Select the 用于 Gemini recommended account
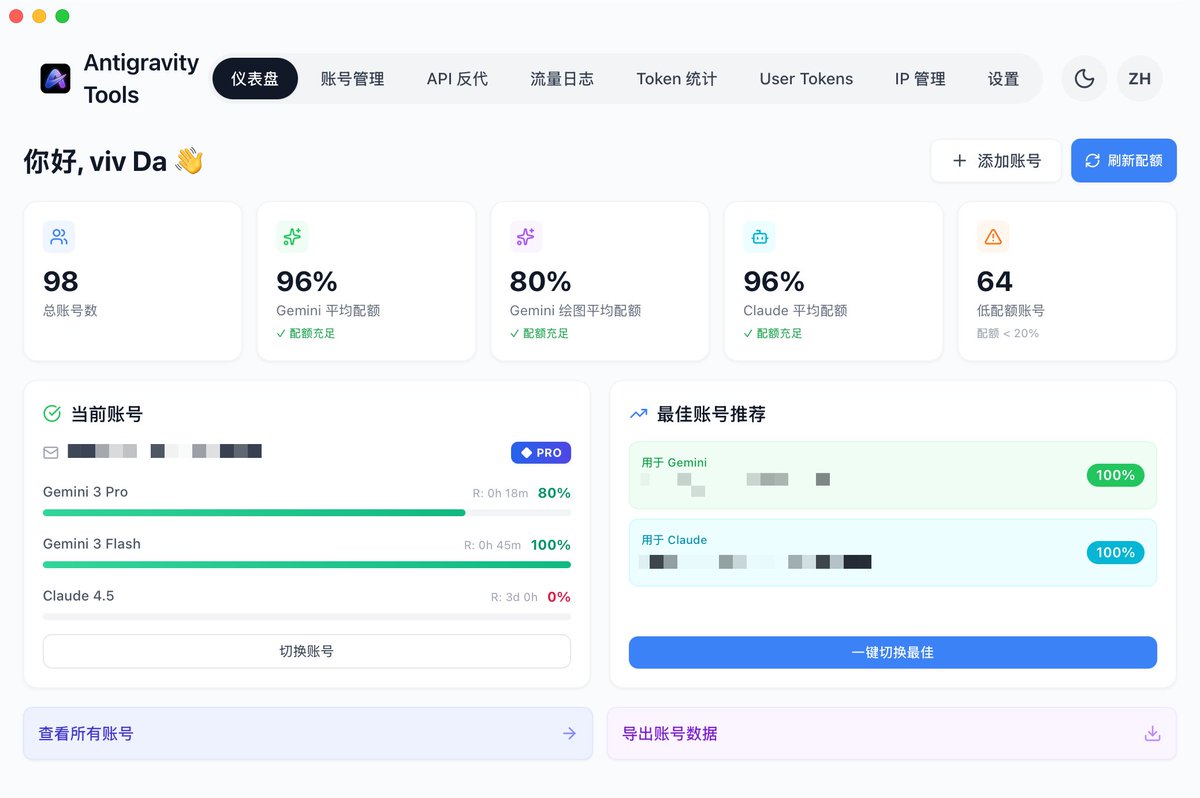1200x798 pixels. (893, 475)
